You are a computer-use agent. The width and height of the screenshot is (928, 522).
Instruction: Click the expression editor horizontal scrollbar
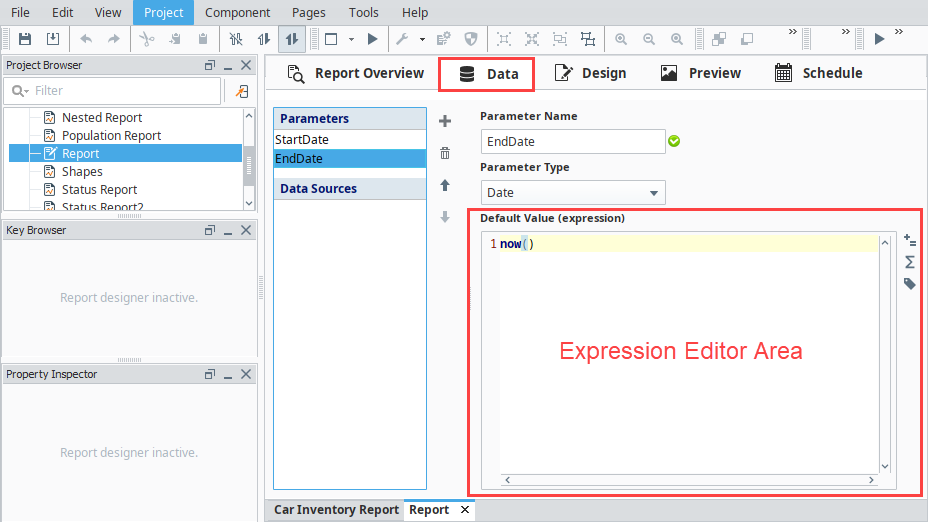(688, 480)
